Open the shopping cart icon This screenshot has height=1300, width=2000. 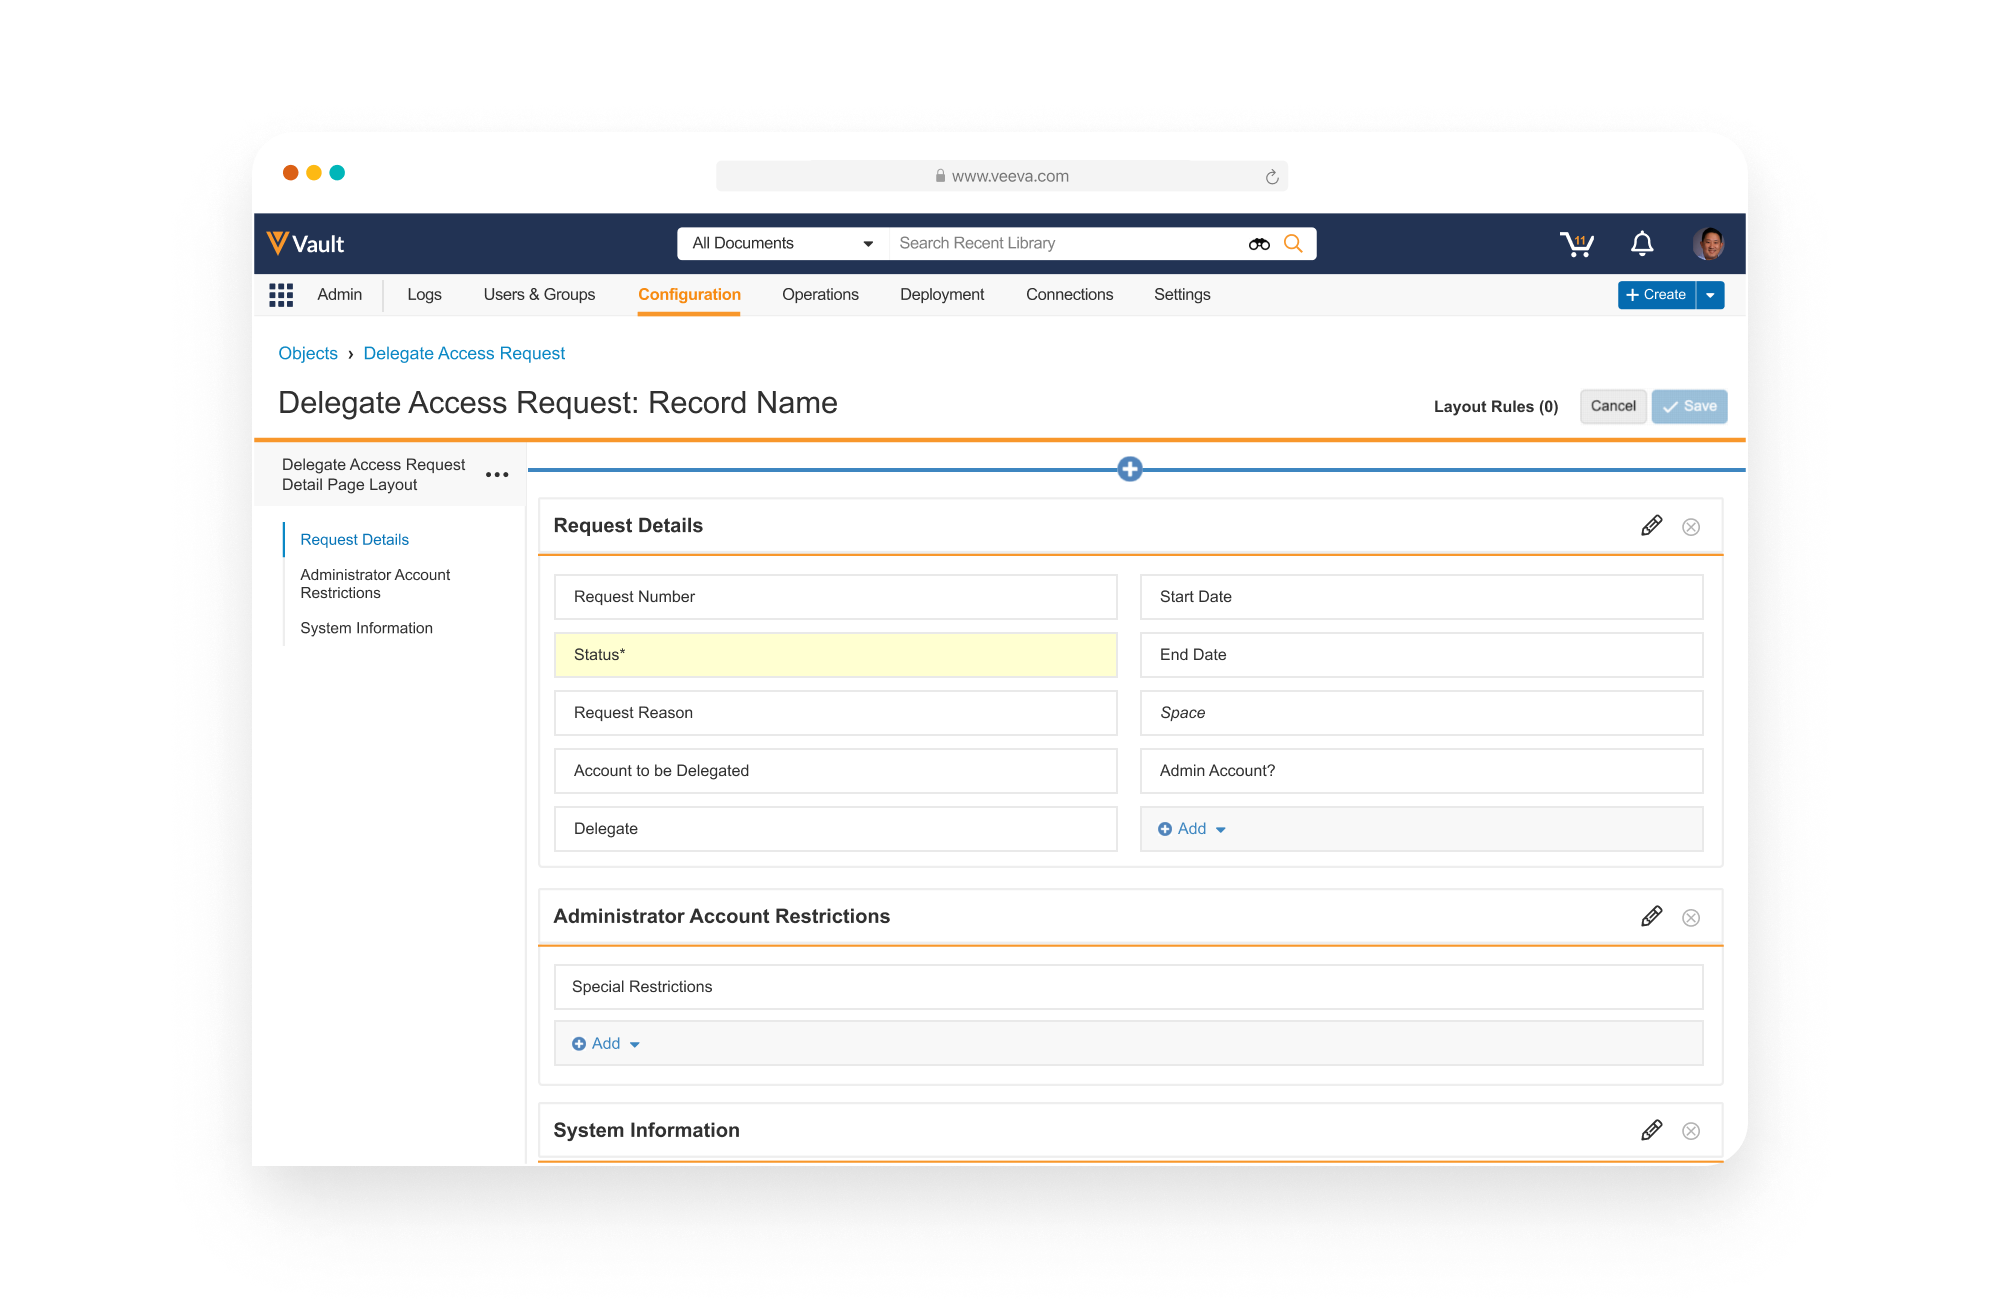point(1576,244)
